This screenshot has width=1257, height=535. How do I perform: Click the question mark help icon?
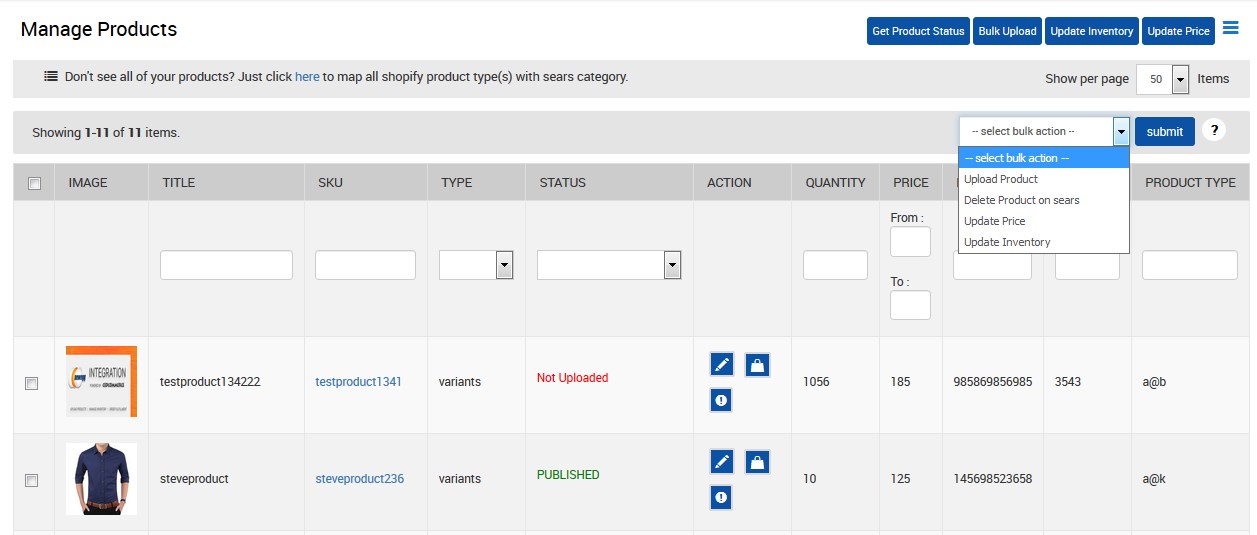1213,130
